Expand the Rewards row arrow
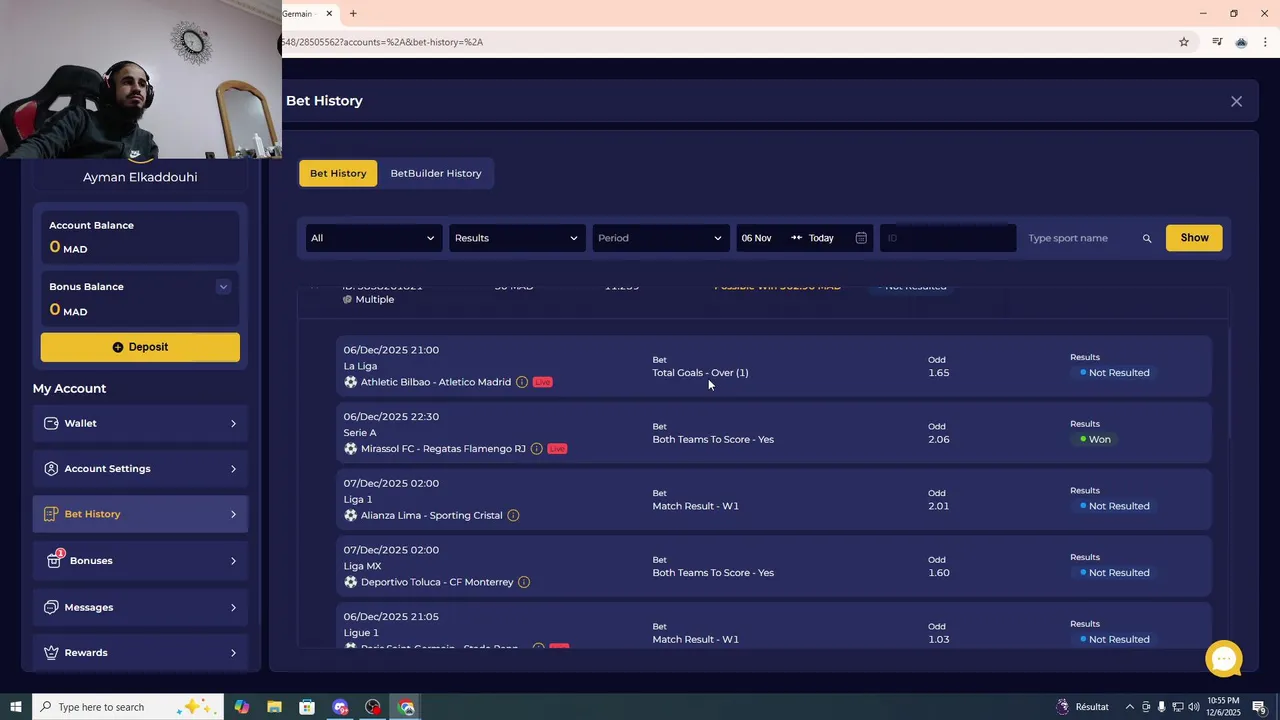This screenshot has height=720, width=1280. 233,652
